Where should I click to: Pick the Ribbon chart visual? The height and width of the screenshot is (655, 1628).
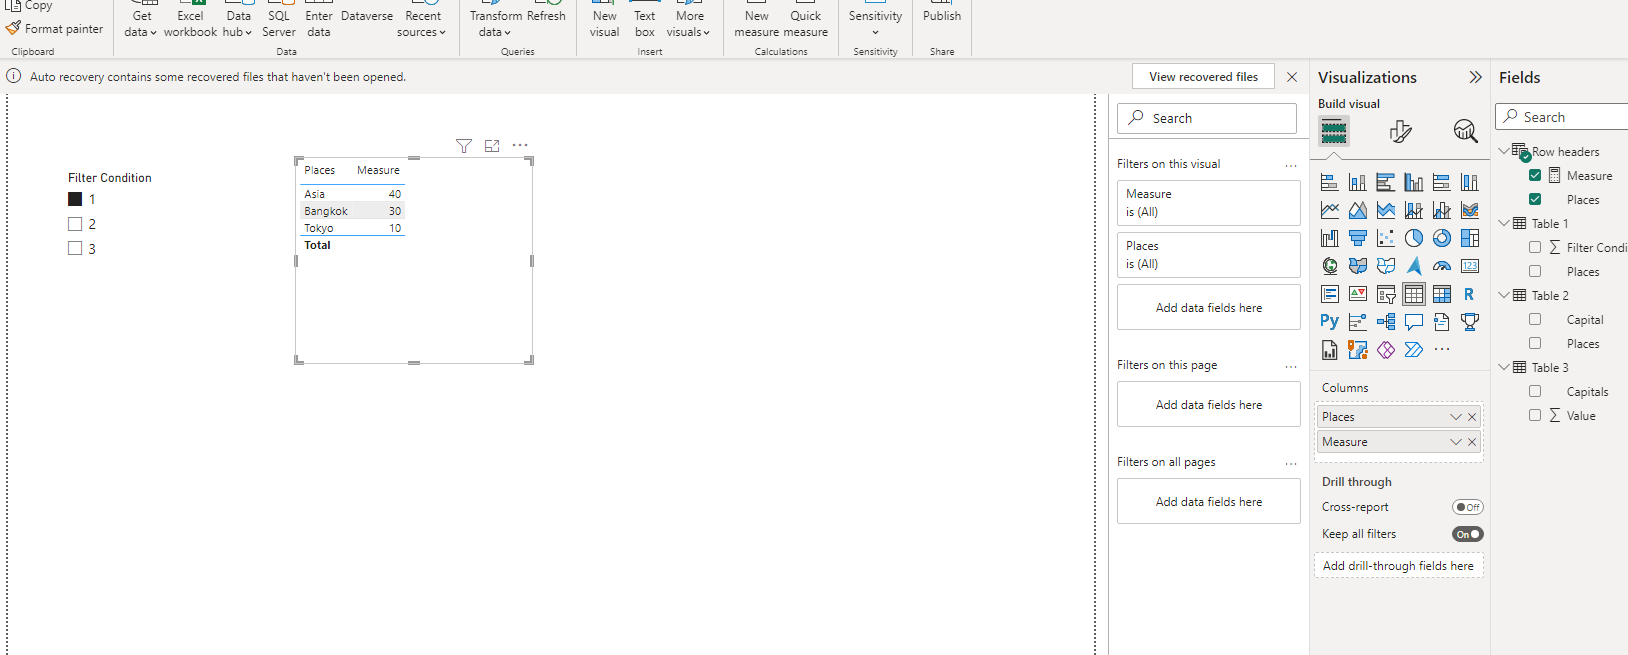pos(1469,210)
